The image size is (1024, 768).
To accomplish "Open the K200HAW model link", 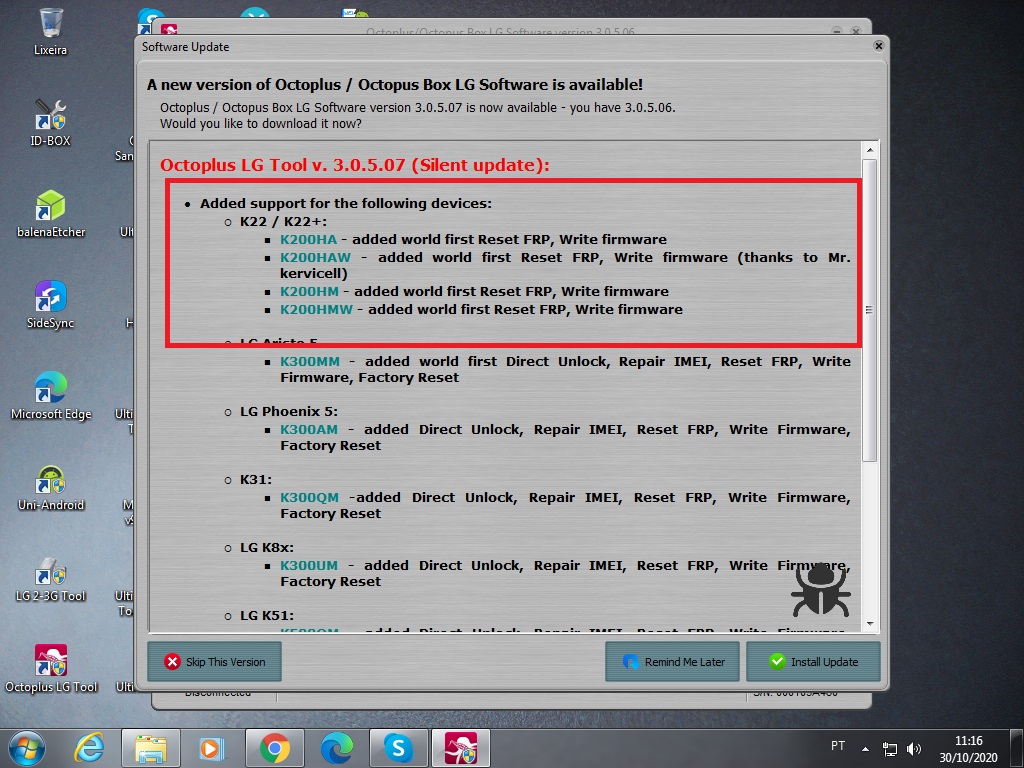I will tap(315, 258).
